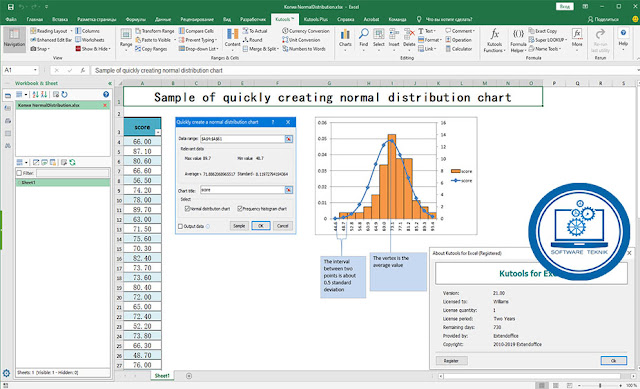Open the Charts dropdown in ribbon
This screenshot has height=389, width=640.
point(345,40)
